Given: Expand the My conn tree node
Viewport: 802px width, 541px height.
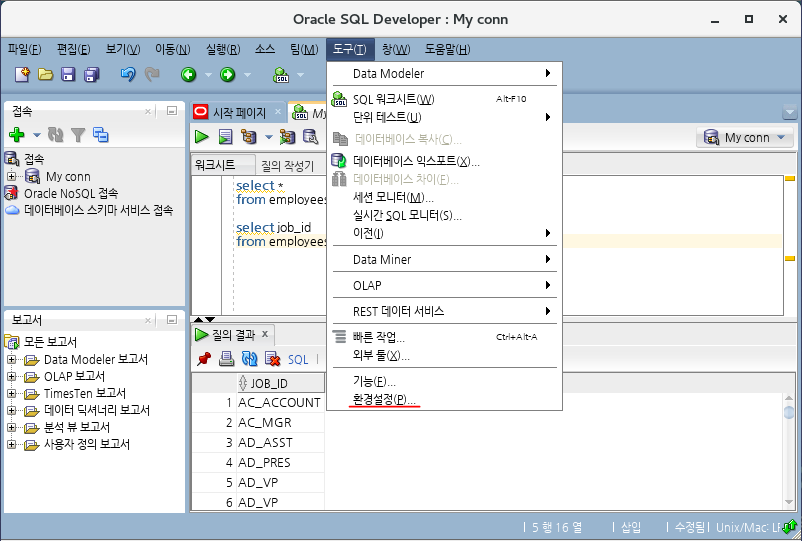Looking at the screenshot, I should (x=11, y=176).
